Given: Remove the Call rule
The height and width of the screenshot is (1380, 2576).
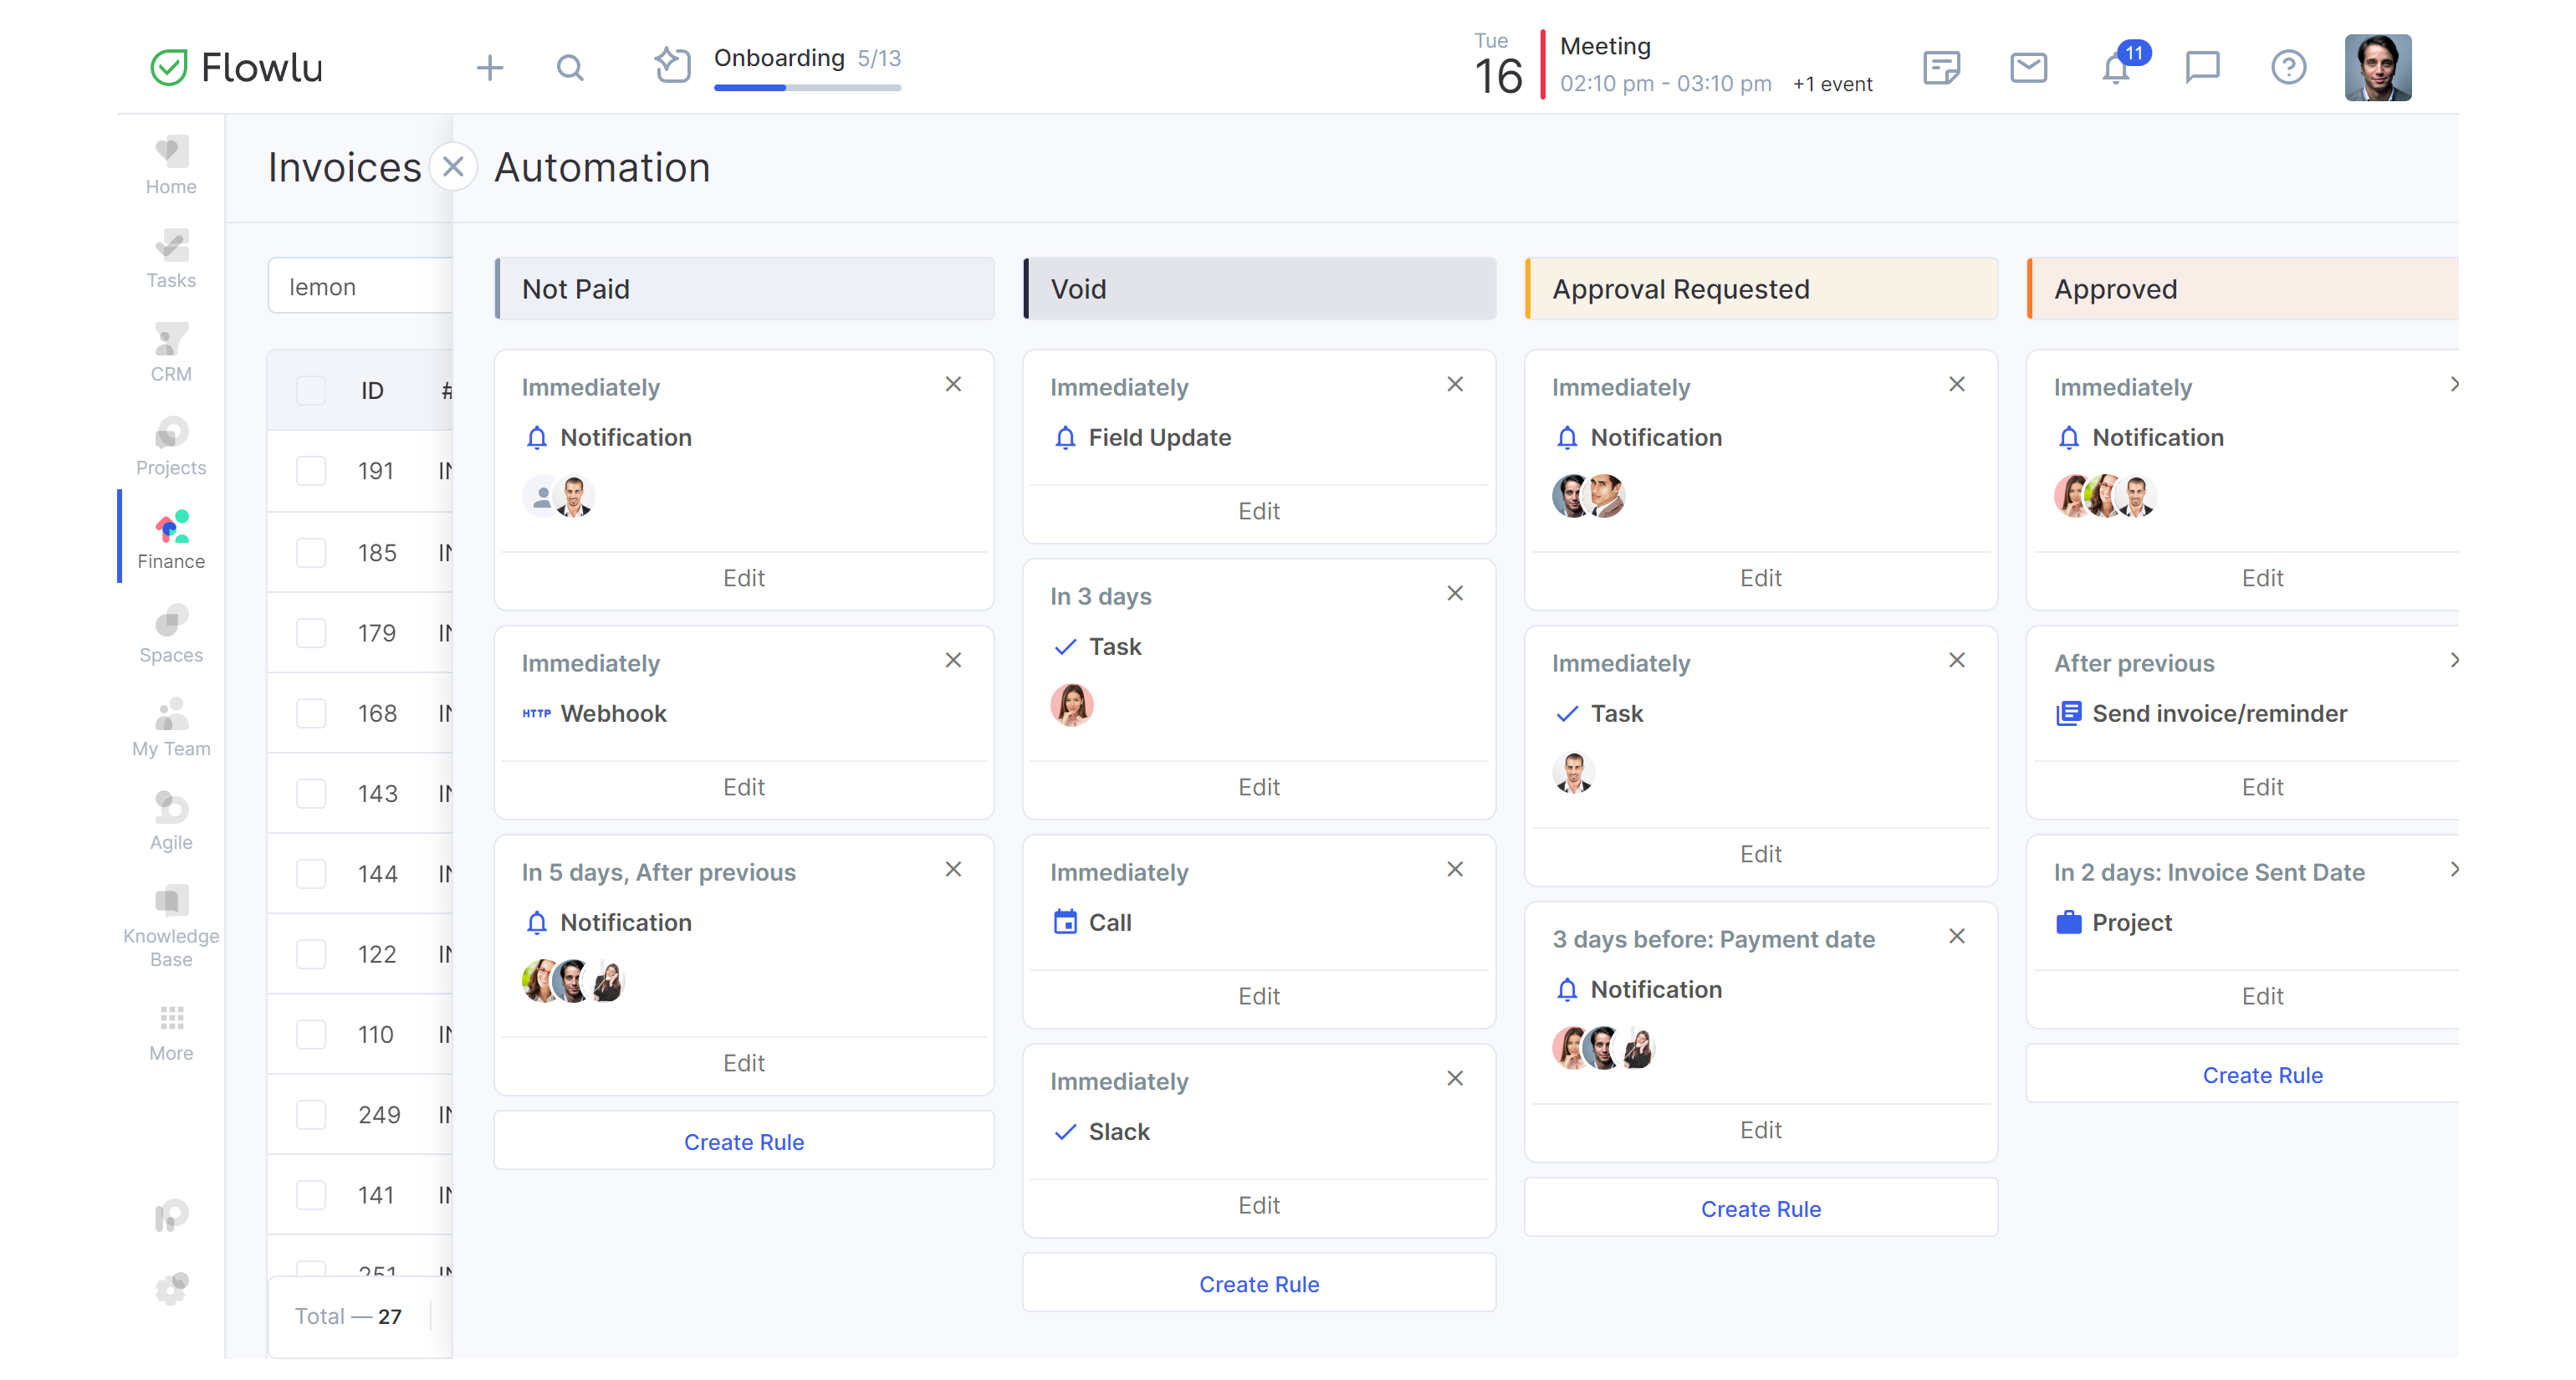Looking at the screenshot, I should (x=1456, y=869).
